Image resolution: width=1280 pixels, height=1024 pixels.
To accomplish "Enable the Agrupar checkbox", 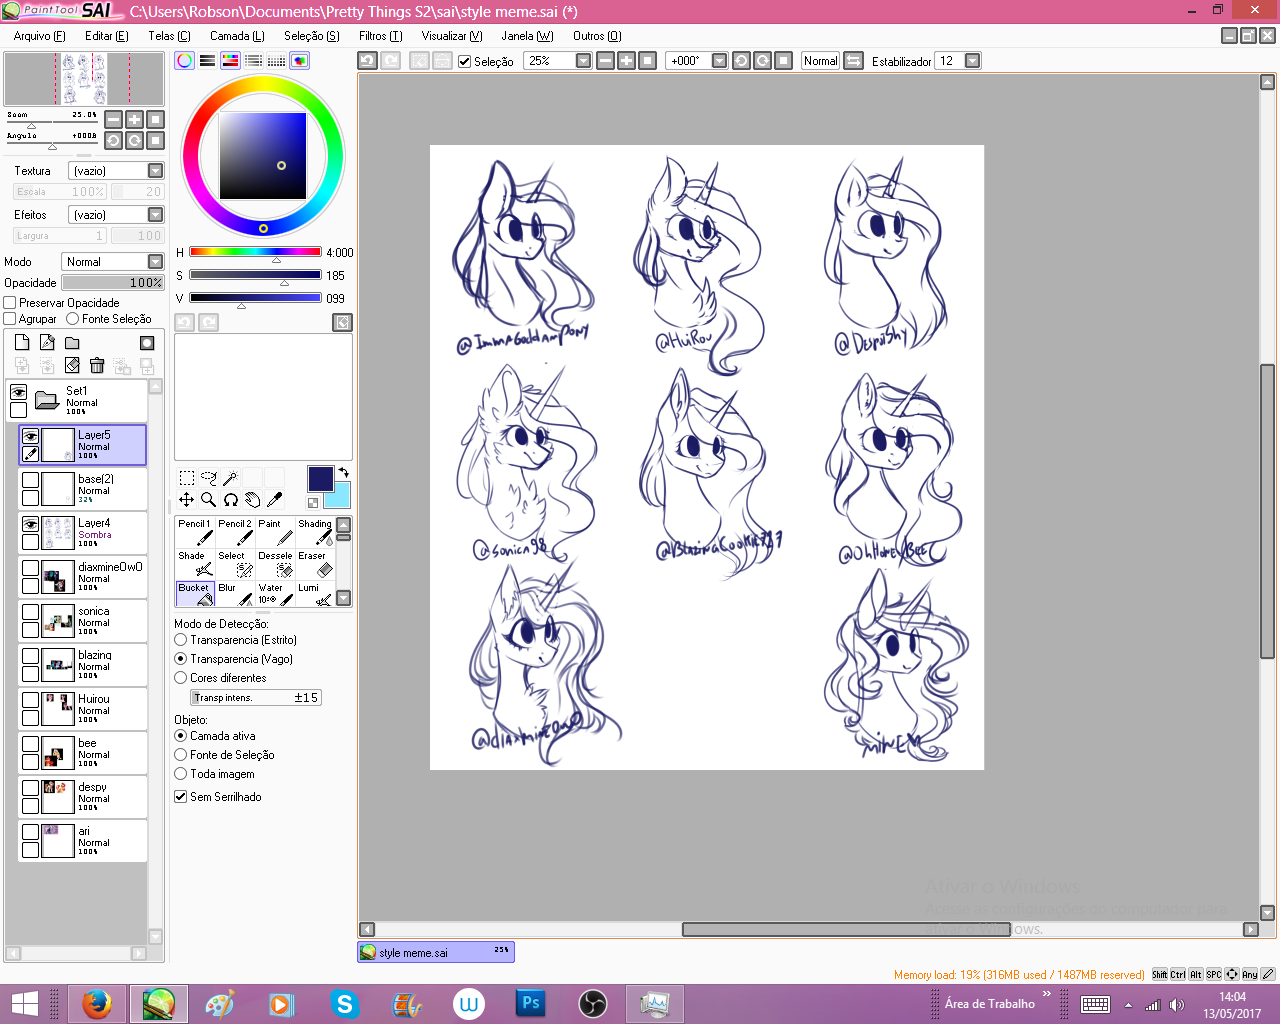I will 10,319.
